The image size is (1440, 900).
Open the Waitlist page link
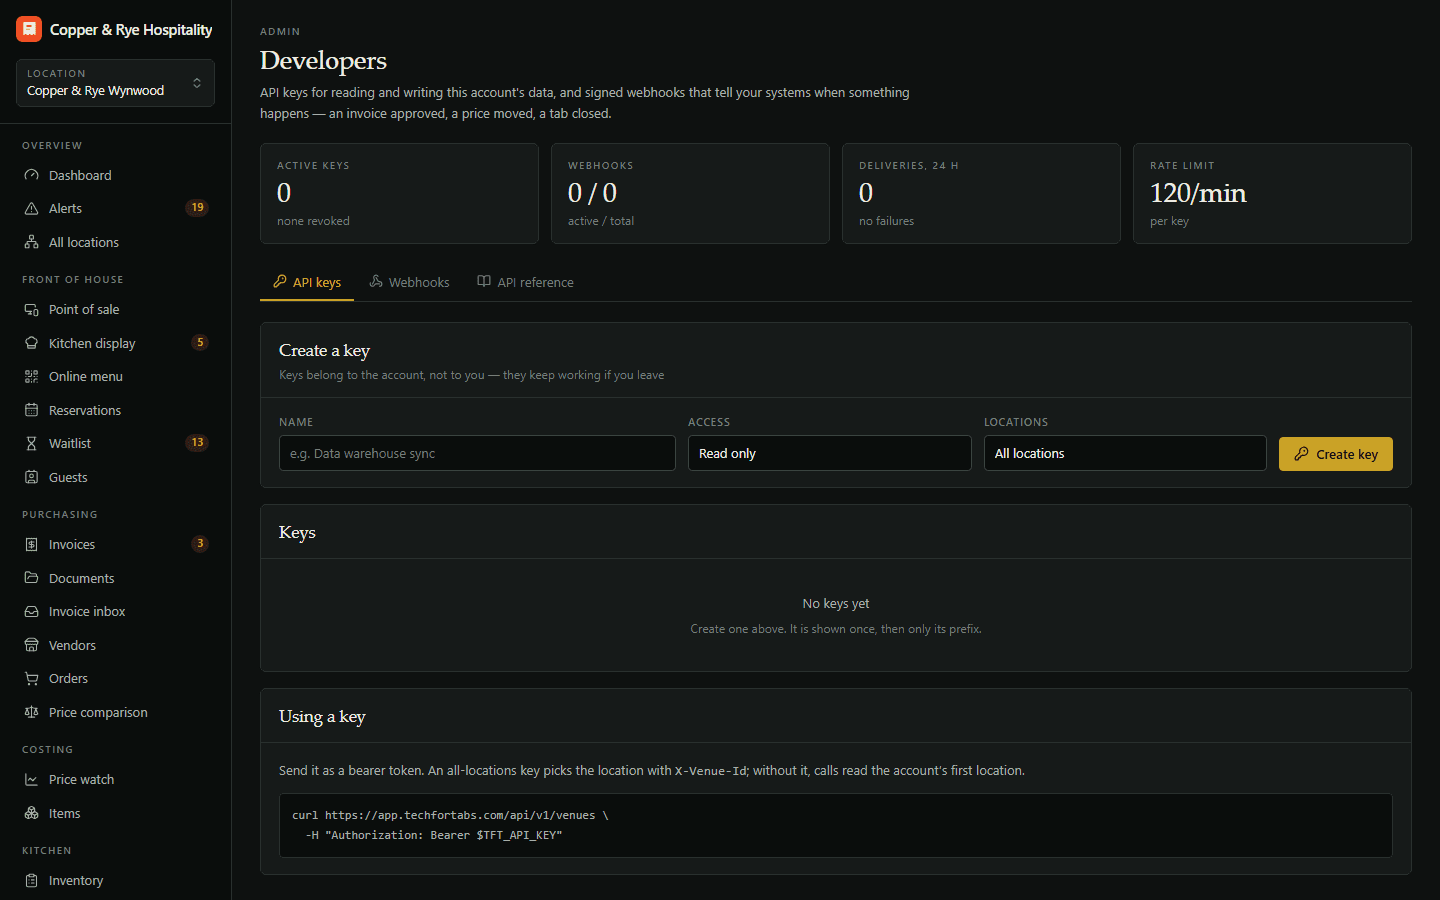pos(115,444)
